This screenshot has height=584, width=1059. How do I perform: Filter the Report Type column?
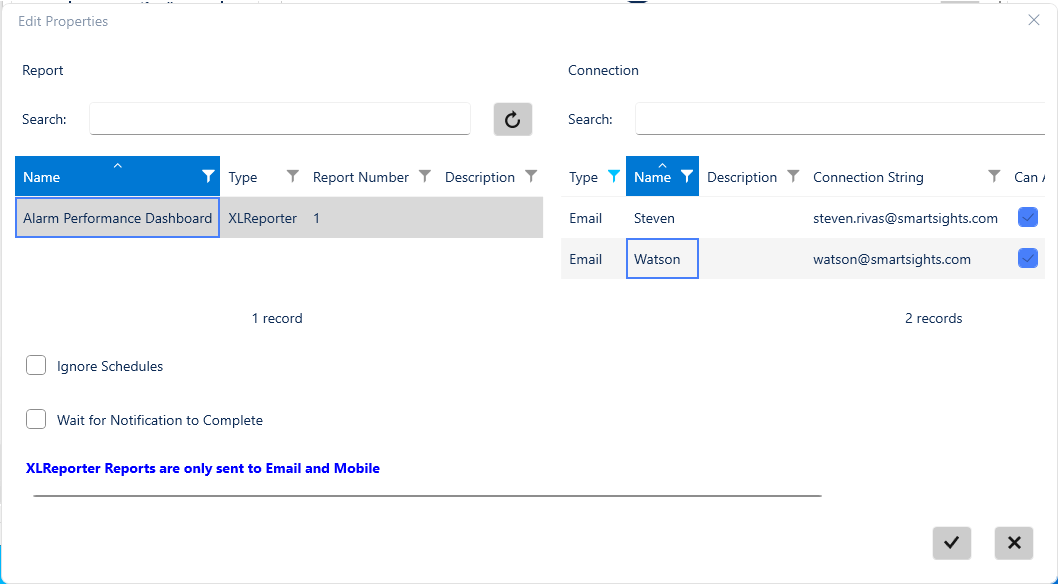(291, 177)
